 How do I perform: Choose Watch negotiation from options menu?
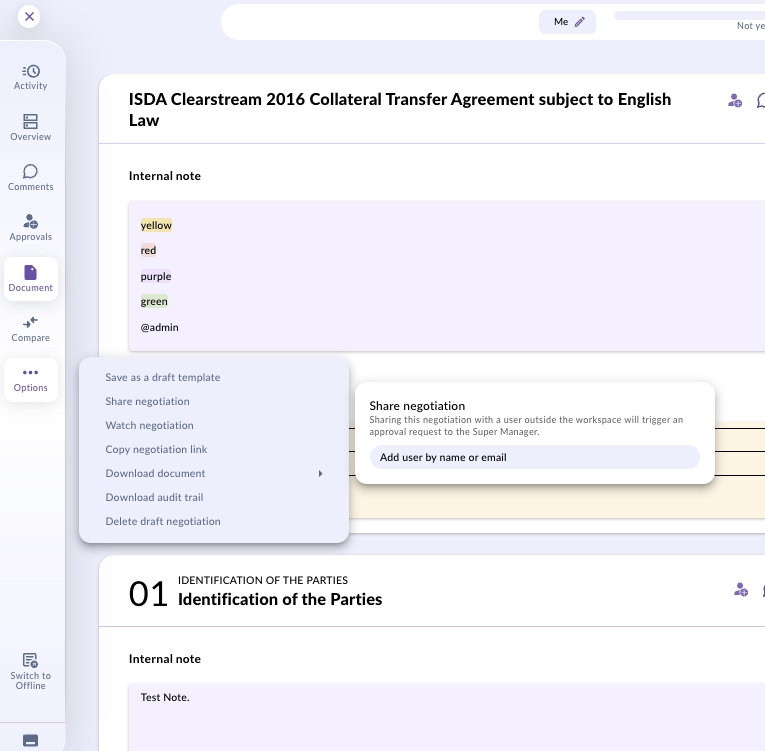click(x=149, y=425)
